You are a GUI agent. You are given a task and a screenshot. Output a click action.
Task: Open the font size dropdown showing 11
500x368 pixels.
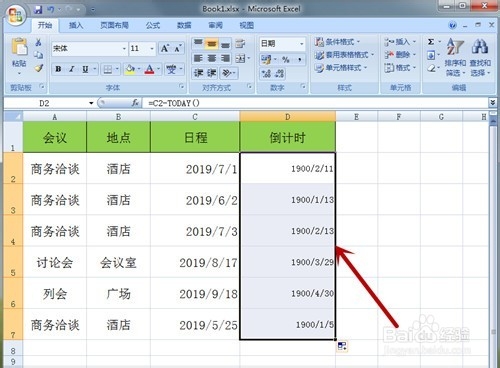click(x=152, y=49)
